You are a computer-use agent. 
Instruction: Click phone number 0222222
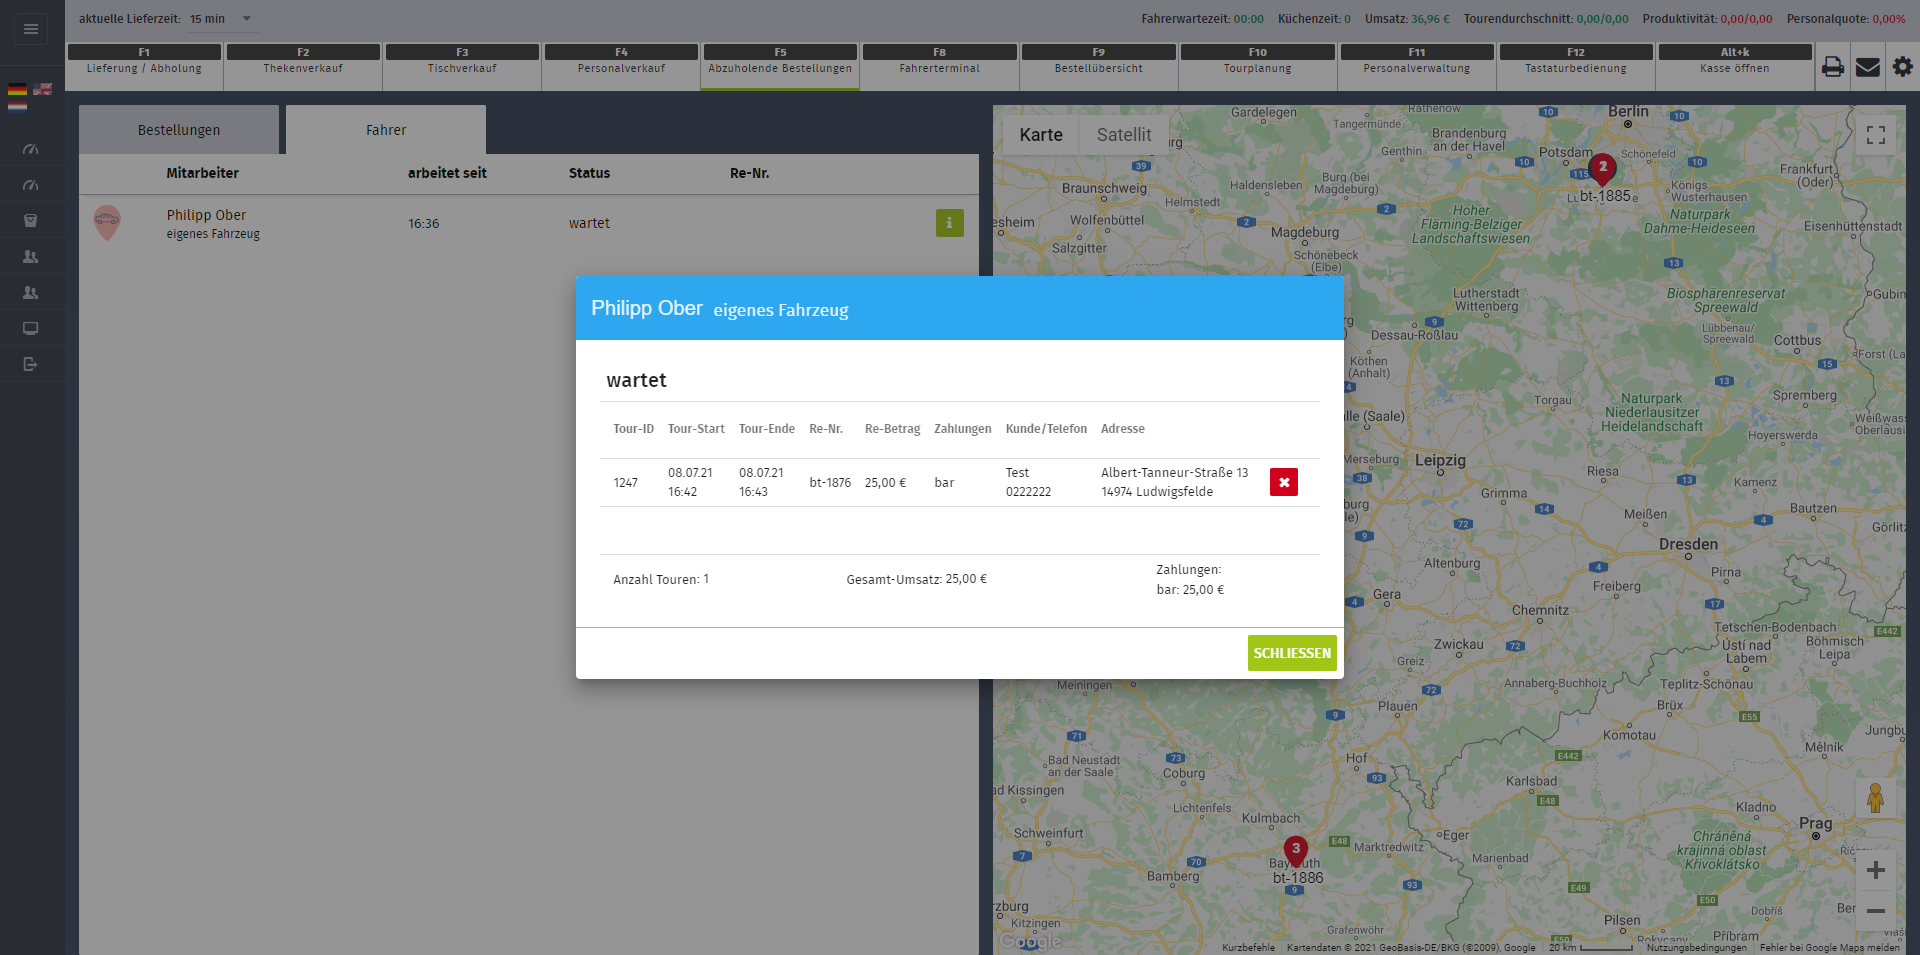1028,492
